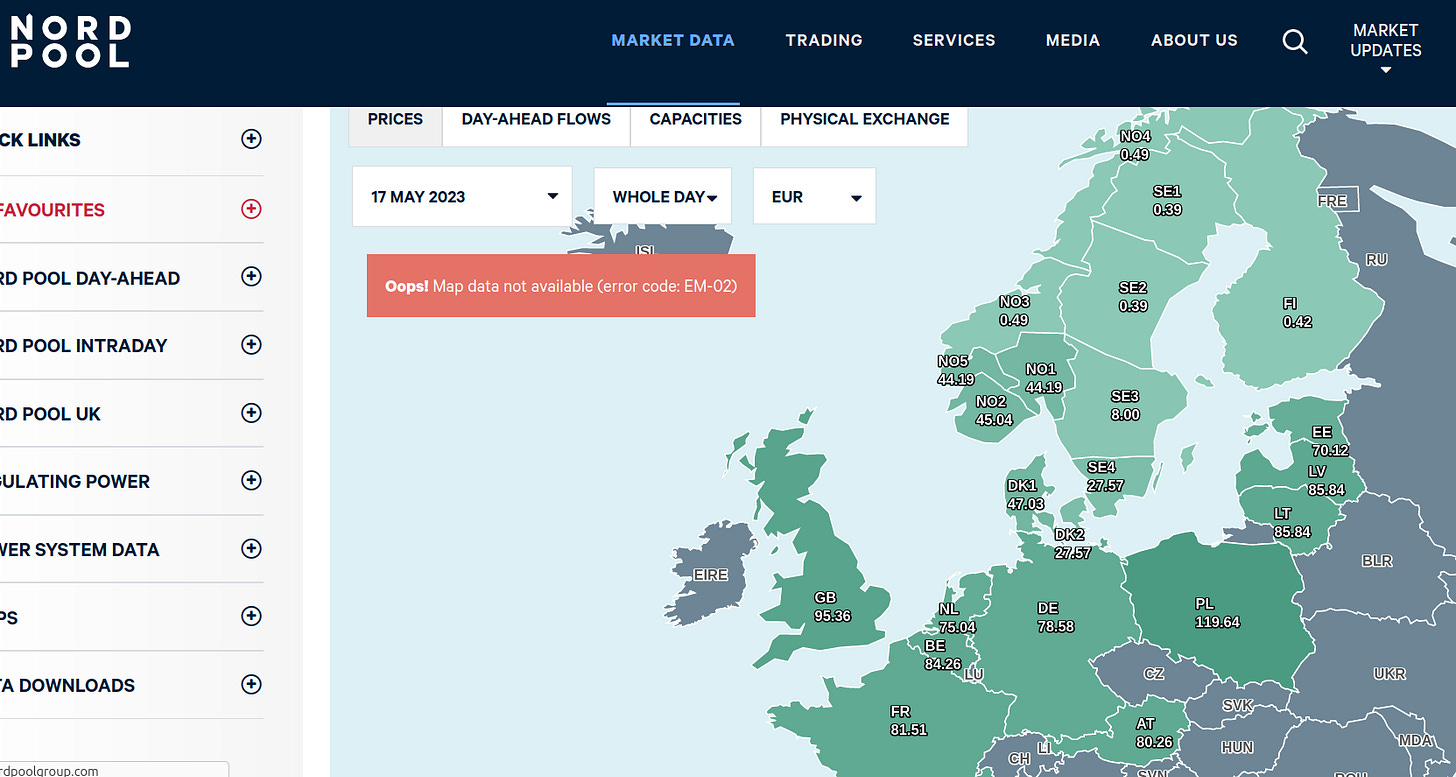Open the search magnifier icon

point(1295,41)
